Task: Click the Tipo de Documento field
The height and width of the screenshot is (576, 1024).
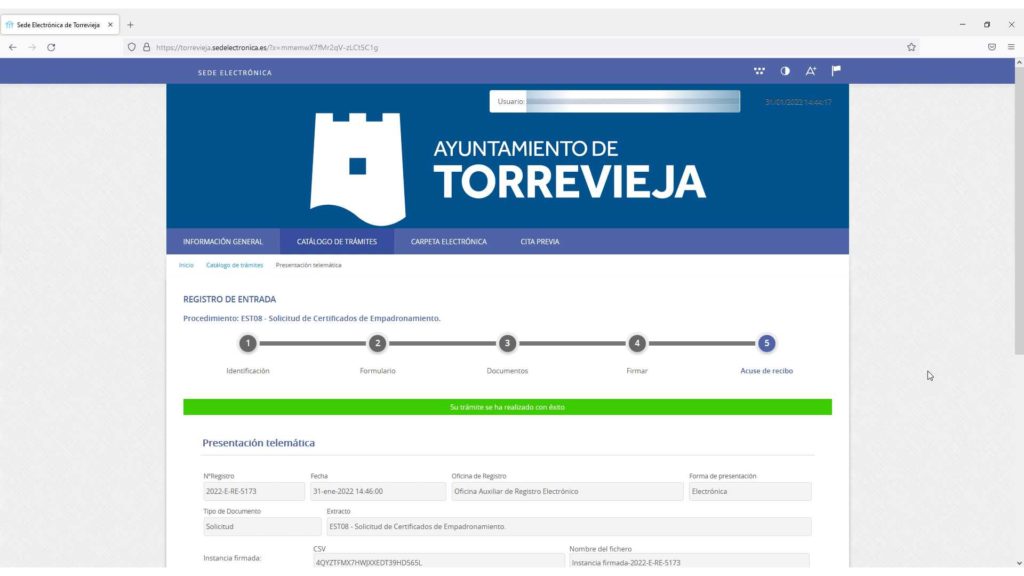Action: click(x=262, y=526)
